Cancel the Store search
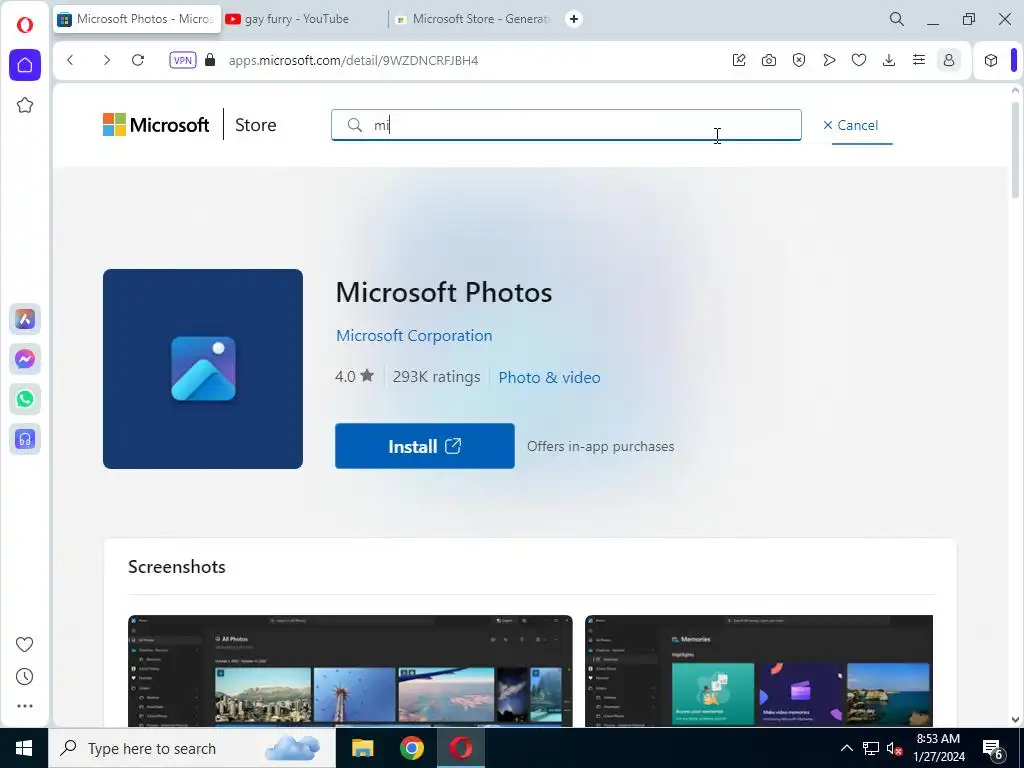Viewport: 1024px width, 768px height. [x=850, y=125]
